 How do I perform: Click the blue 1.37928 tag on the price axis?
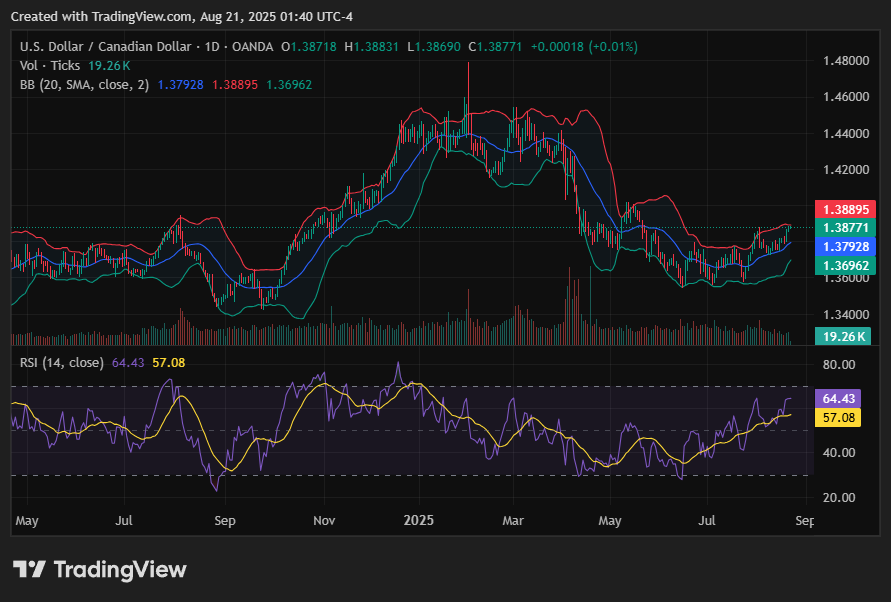[846, 246]
